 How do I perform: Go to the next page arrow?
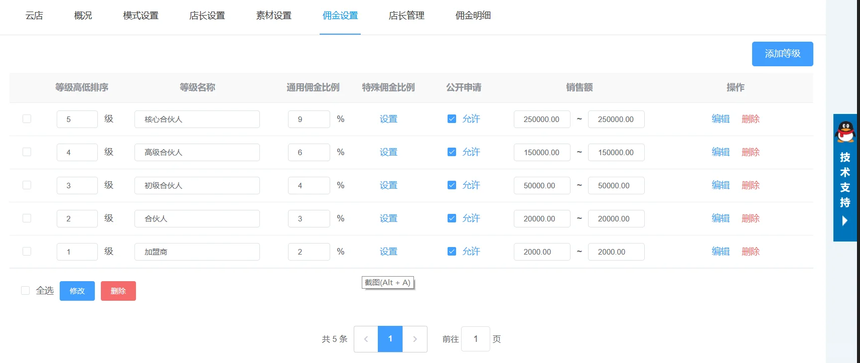click(415, 339)
